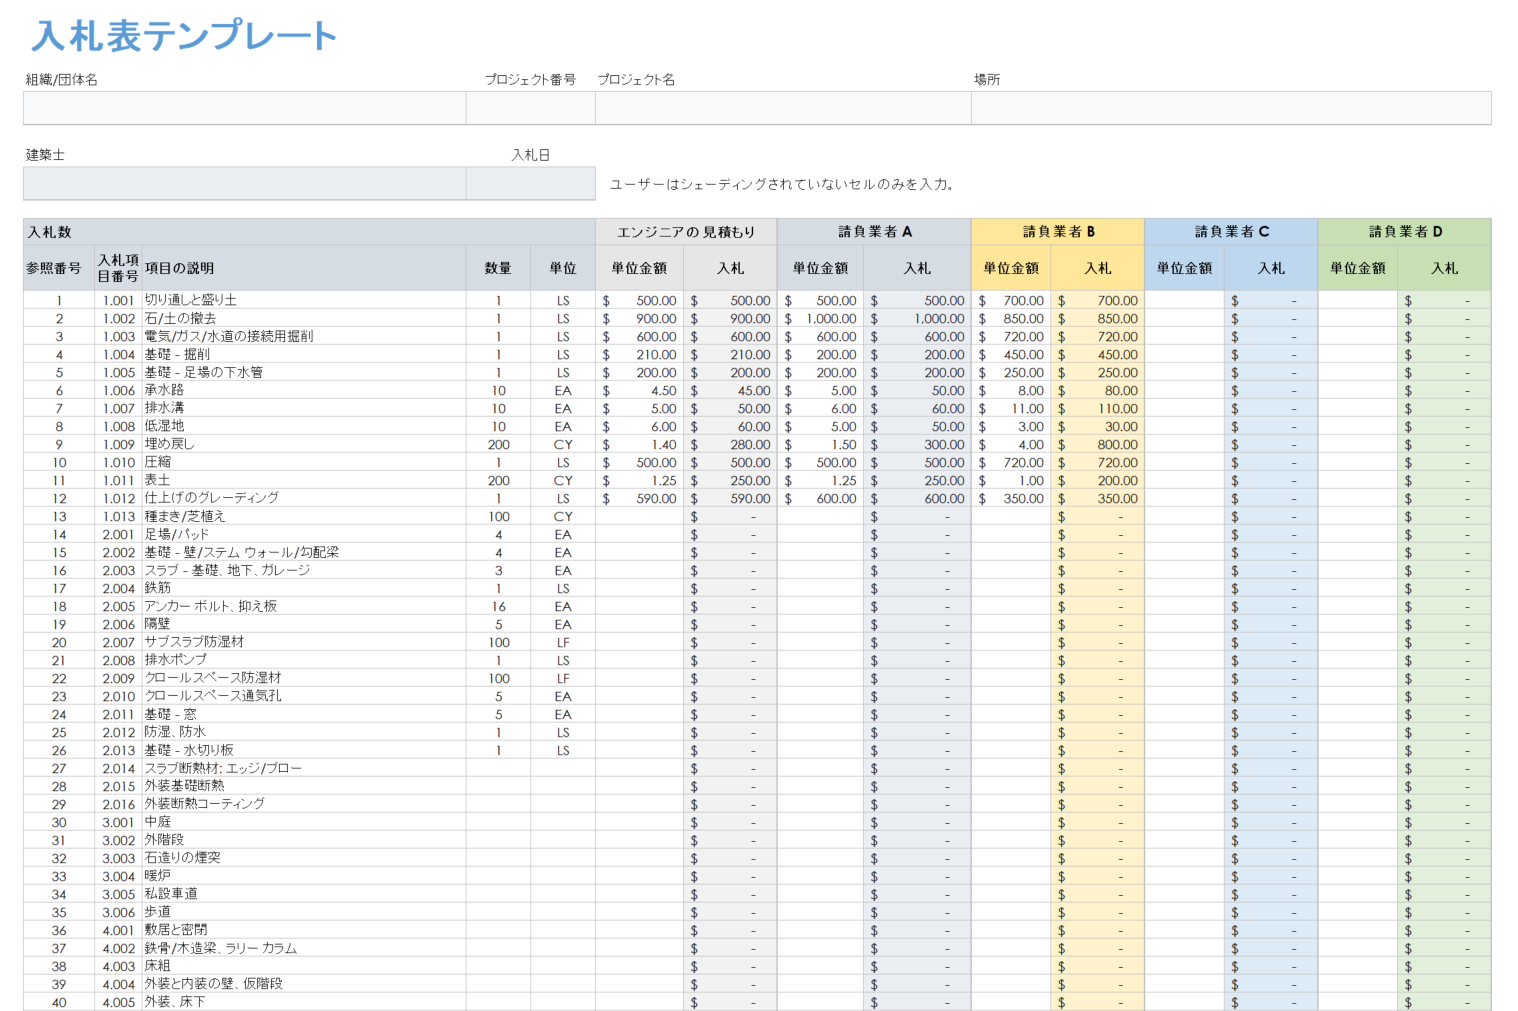Viewport: 1518px width, 1011px height.
Task: Select the cell 切り通しと盛り土
Action: [x=304, y=300]
